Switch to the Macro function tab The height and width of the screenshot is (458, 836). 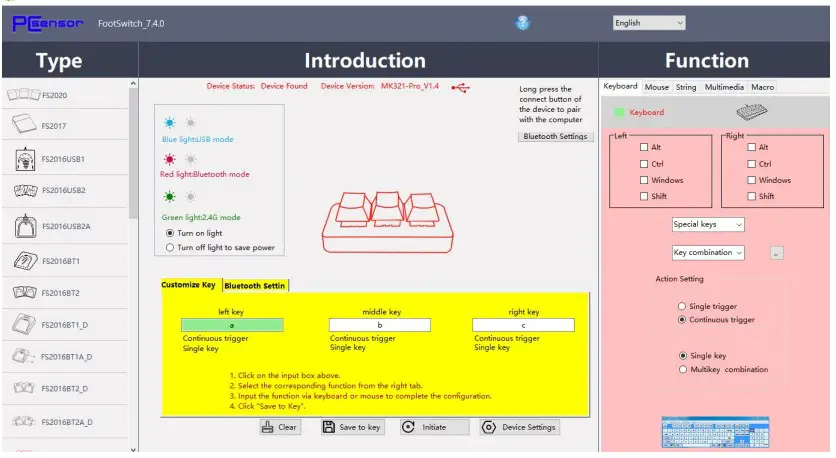coord(762,87)
